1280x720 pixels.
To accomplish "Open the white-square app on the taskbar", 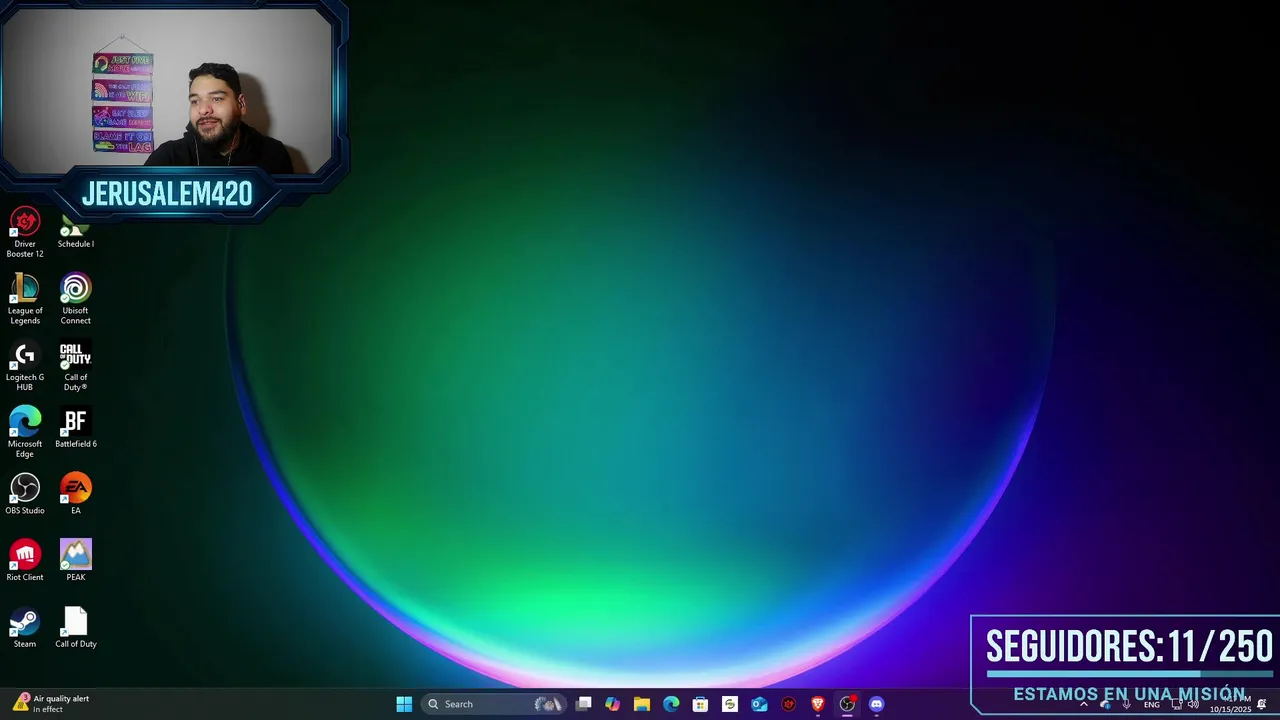I will (730, 704).
